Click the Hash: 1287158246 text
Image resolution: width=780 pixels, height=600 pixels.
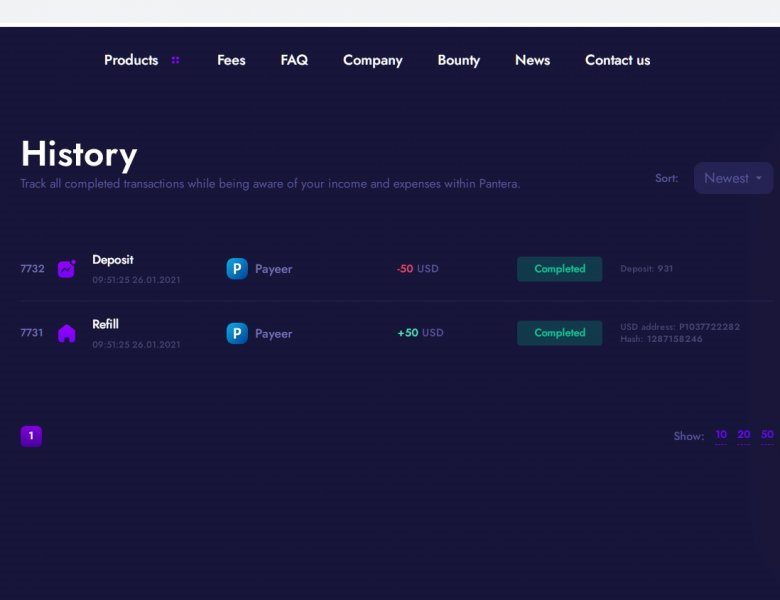click(x=661, y=339)
